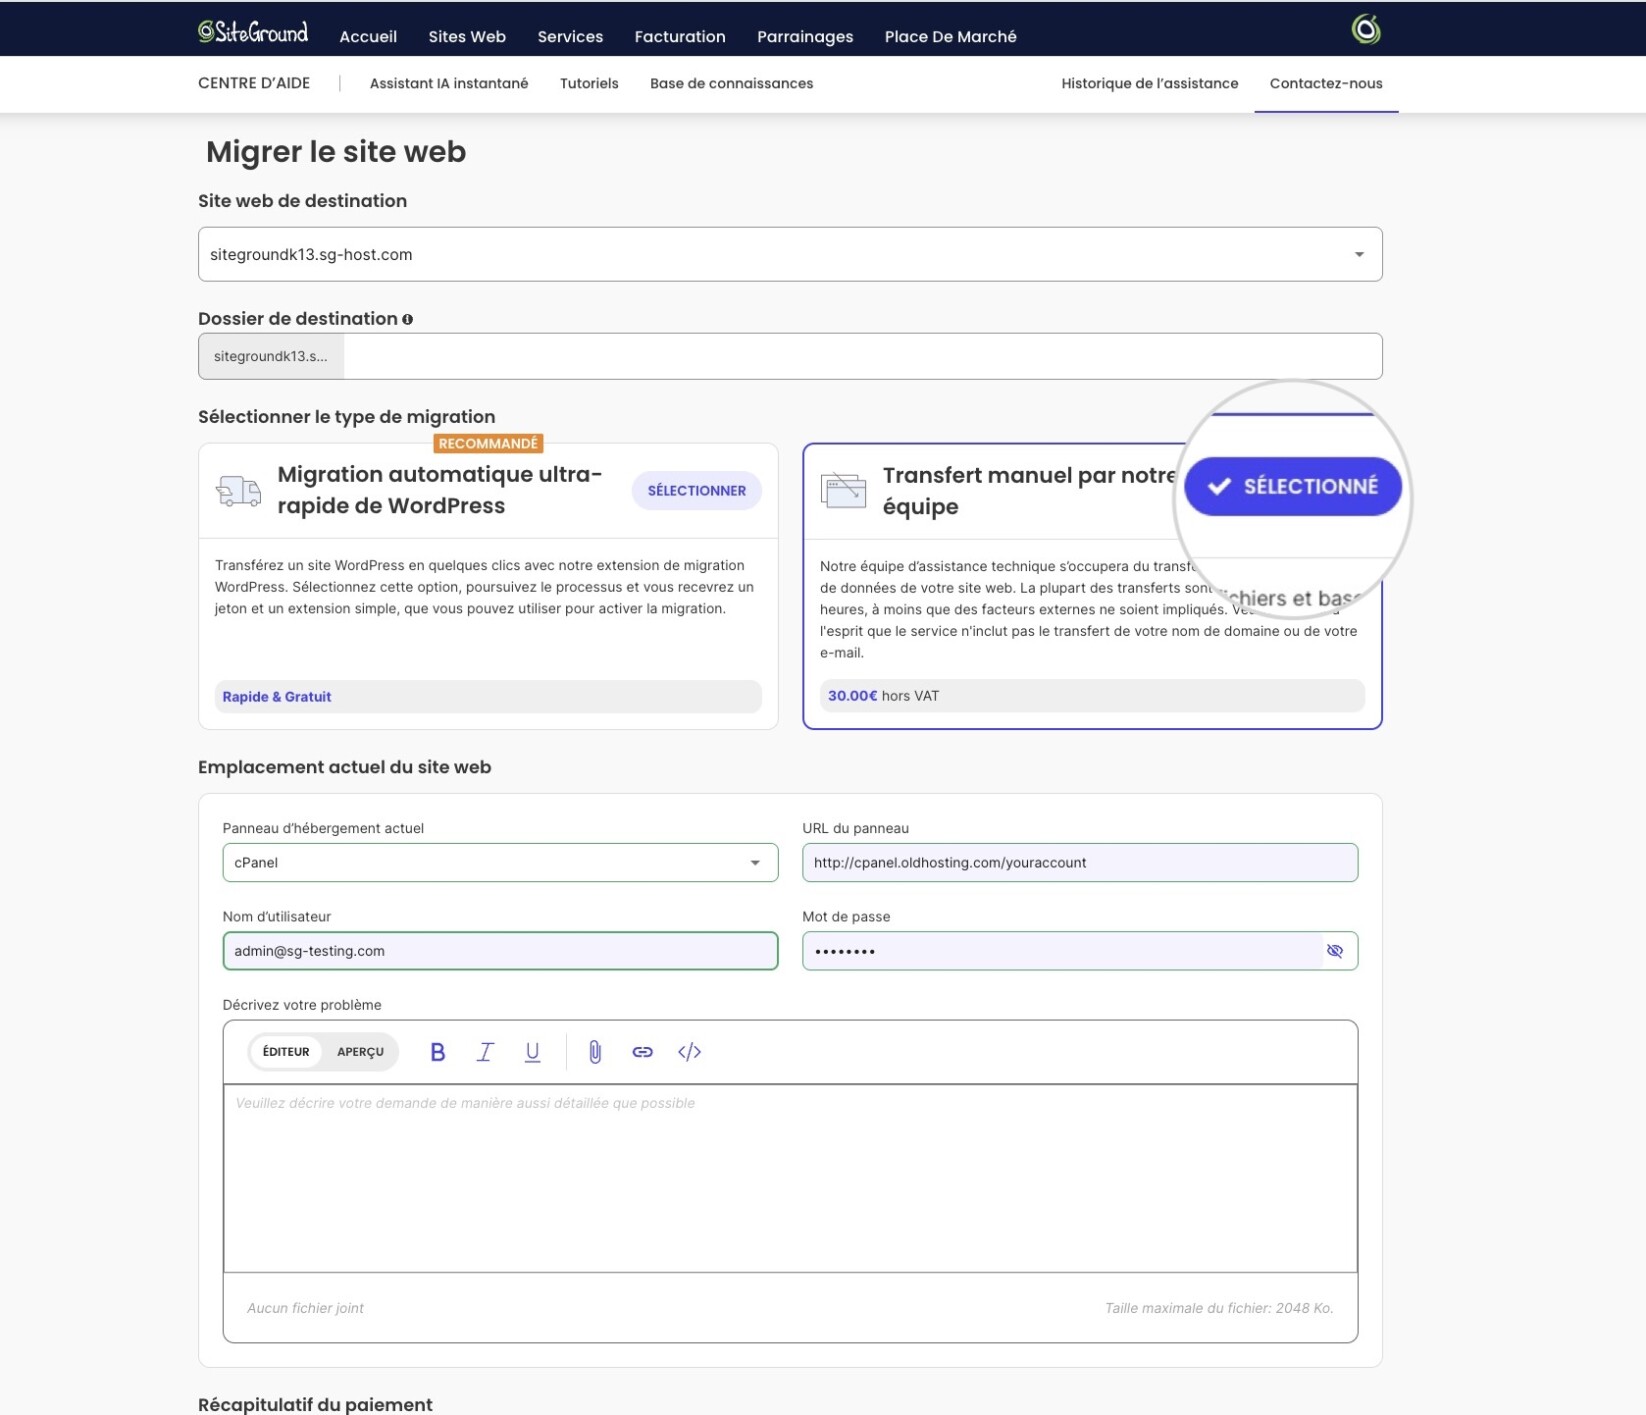Click the Rapide & Gratuit label
The width and height of the screenshot is (1646, 1415).
(276, 697)
